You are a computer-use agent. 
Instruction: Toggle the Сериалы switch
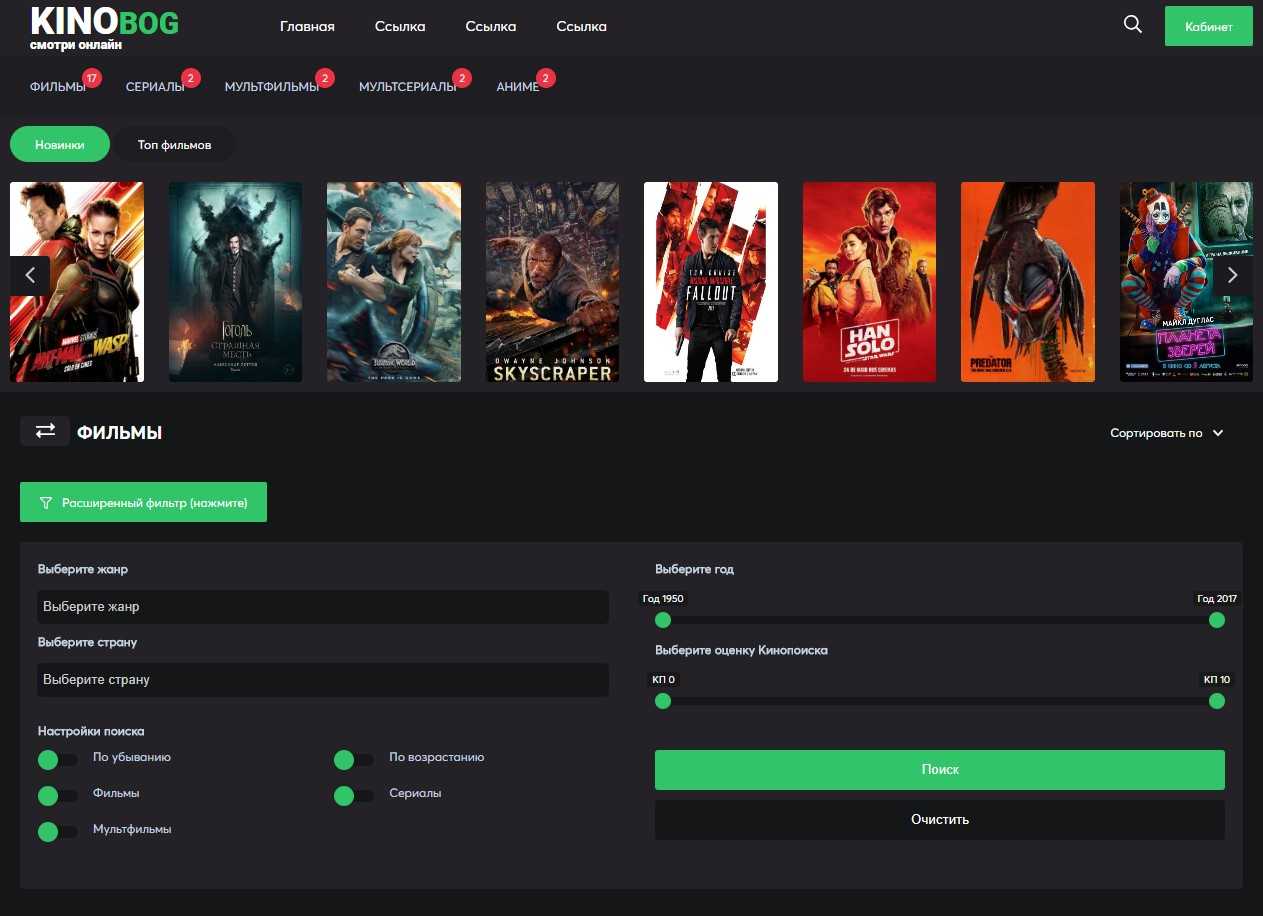353,796
